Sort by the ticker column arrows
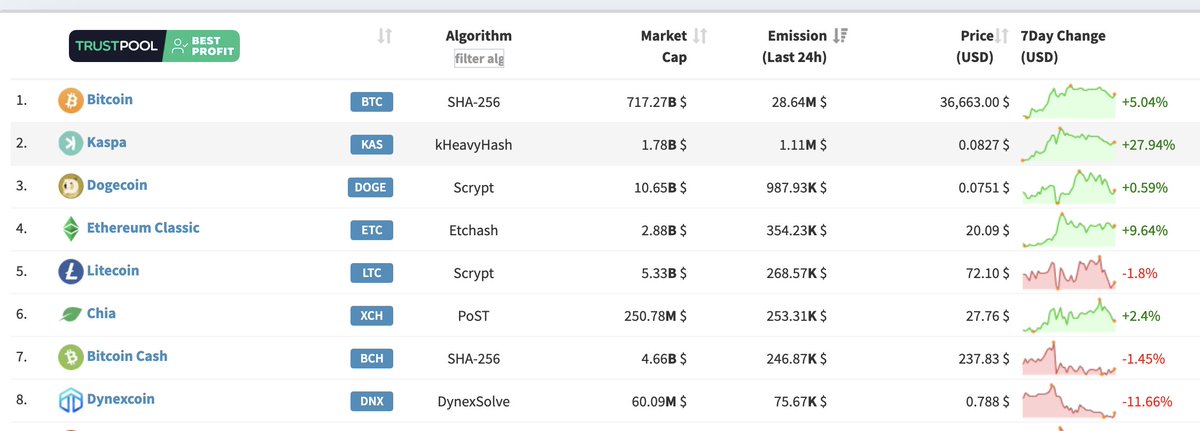Image resolution: width=1200 pixels, height=431 pixels. point(384,36)
